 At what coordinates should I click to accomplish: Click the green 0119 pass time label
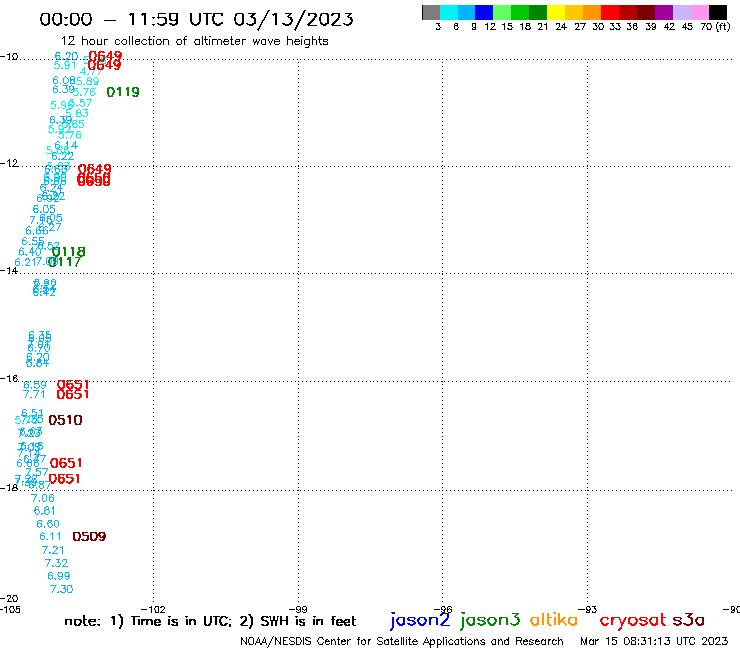123,92
